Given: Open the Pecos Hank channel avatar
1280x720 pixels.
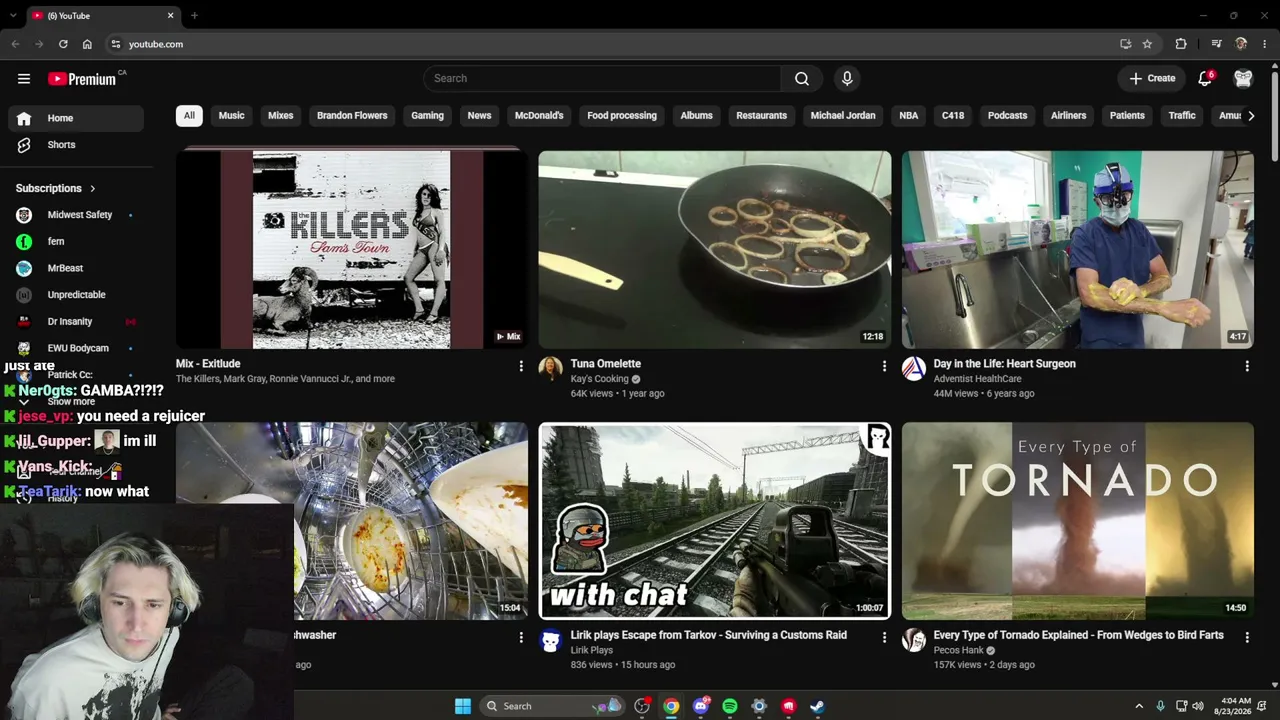Looking at the screenshot, I should point(913,640).
